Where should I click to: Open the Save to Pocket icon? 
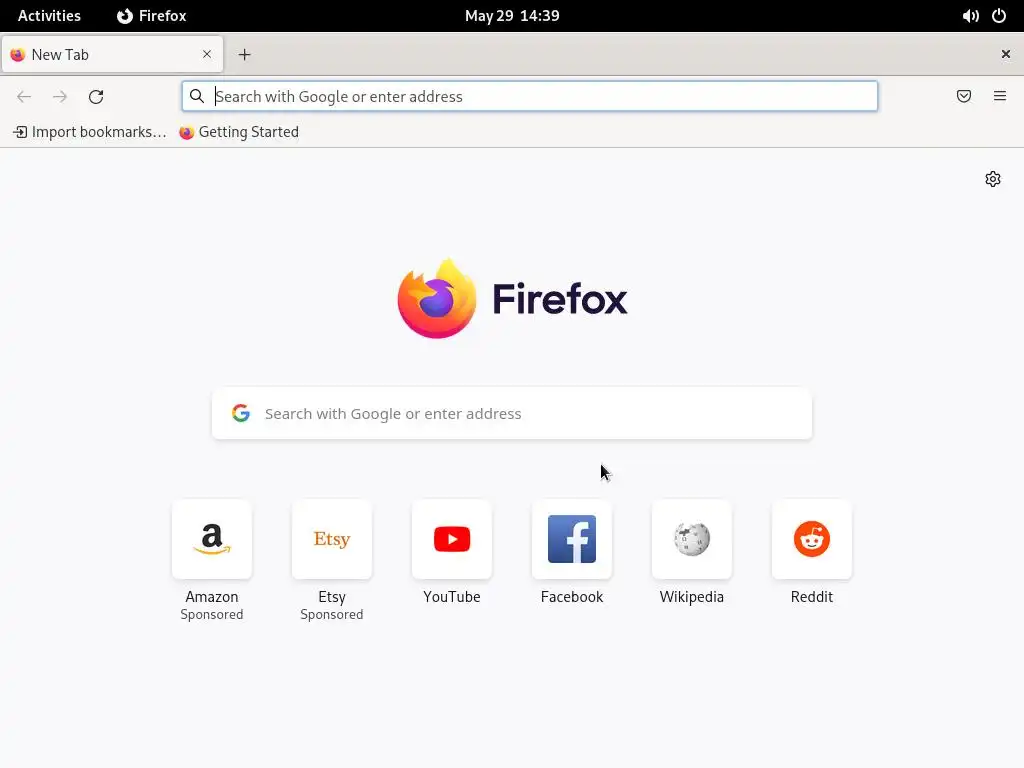[964, 97]
